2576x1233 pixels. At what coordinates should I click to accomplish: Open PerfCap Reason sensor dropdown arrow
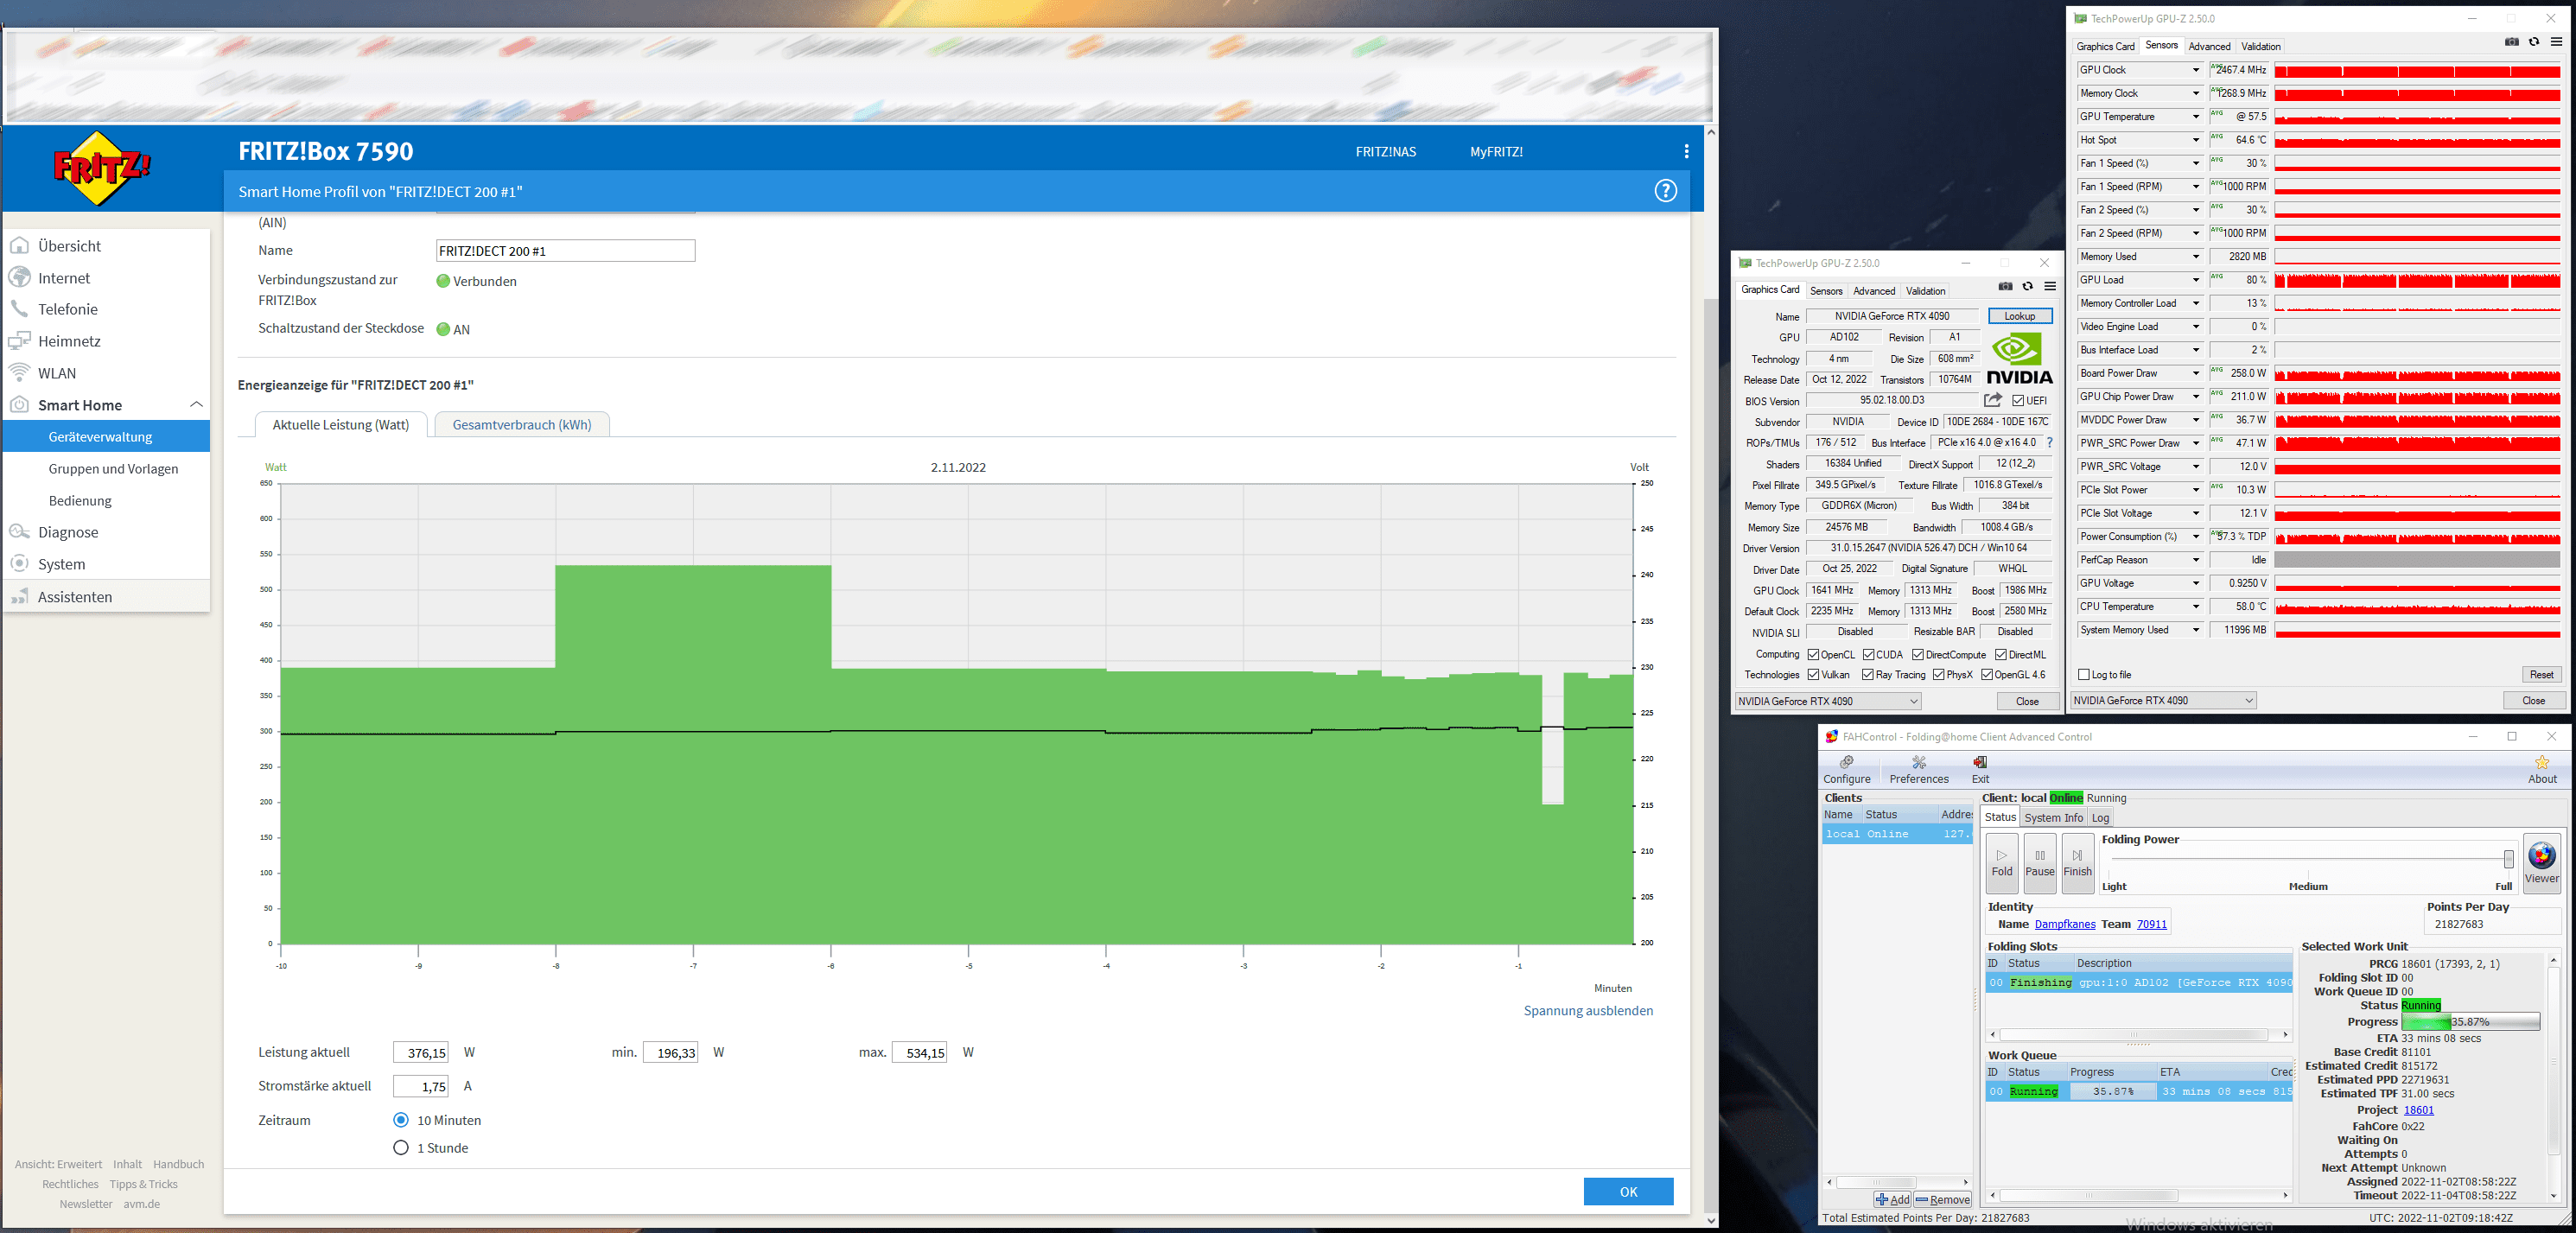pyautogui.click(x=2196, y=560)
